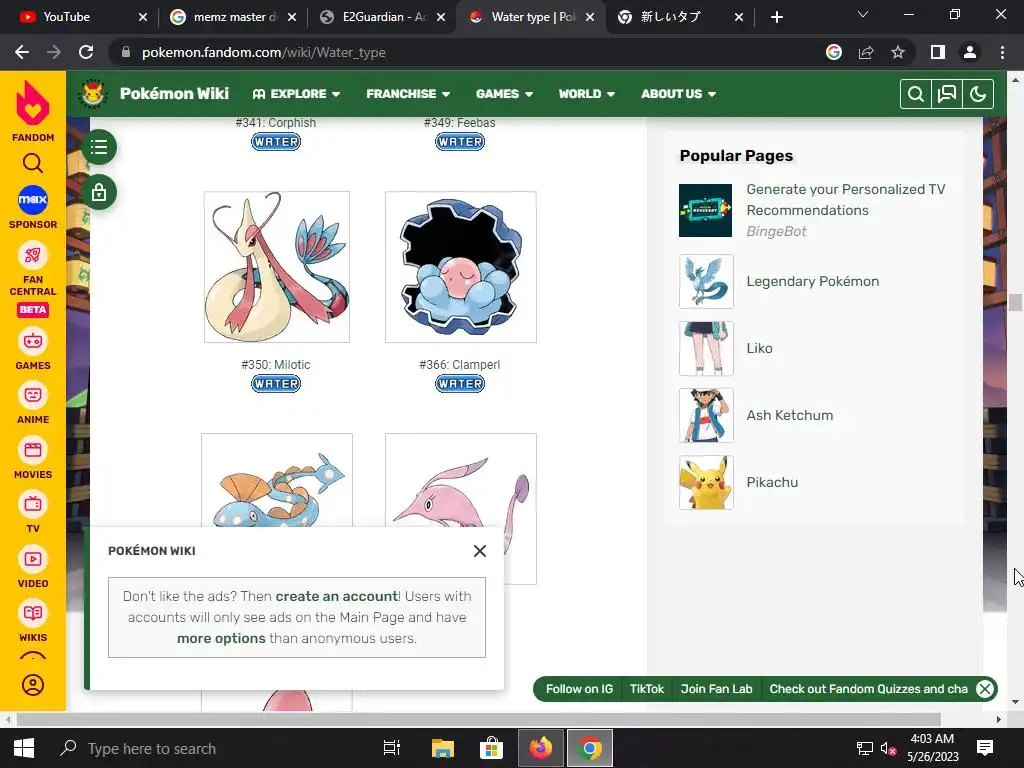Open the Windows Start menu
This screenshot has height=768, width=1024.
24,748
